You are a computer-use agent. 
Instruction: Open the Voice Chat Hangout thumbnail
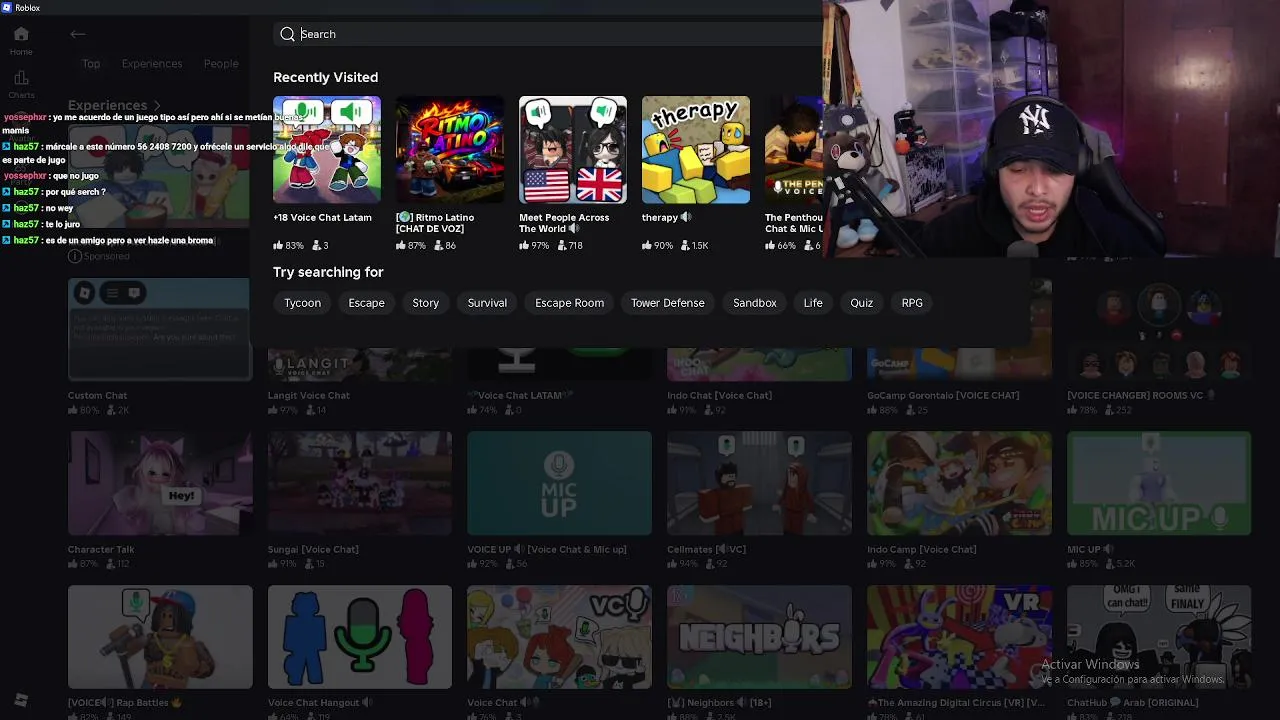[360, 638]
